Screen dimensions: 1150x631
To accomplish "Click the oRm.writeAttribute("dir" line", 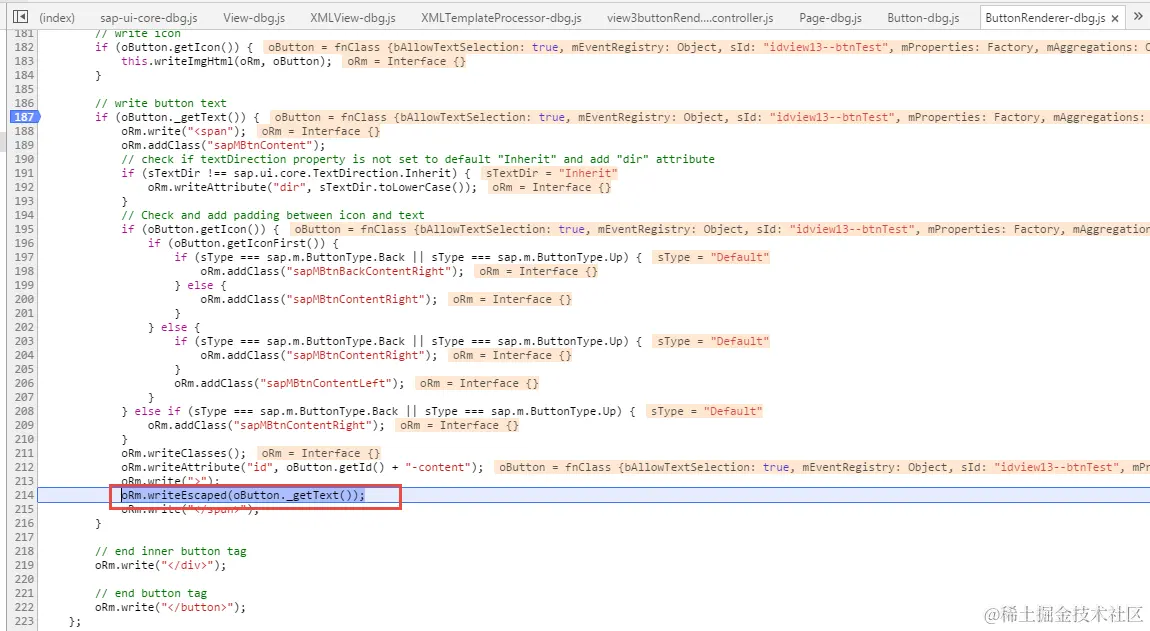I will tap(312, 188).
